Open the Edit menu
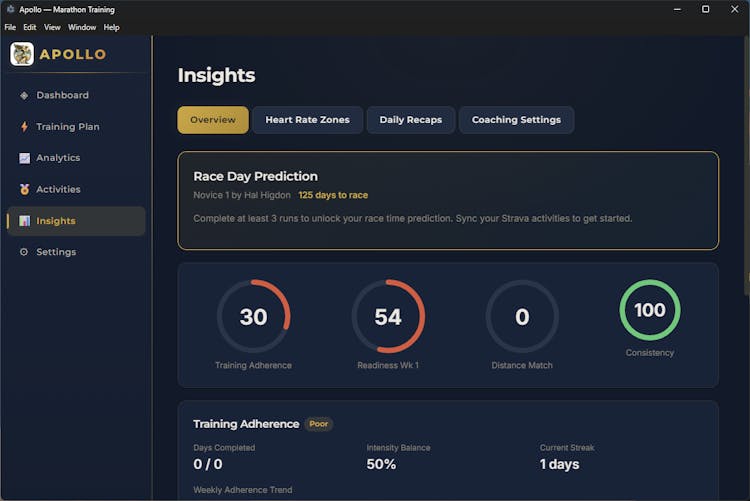750x501 pixels. pos(30,27)
